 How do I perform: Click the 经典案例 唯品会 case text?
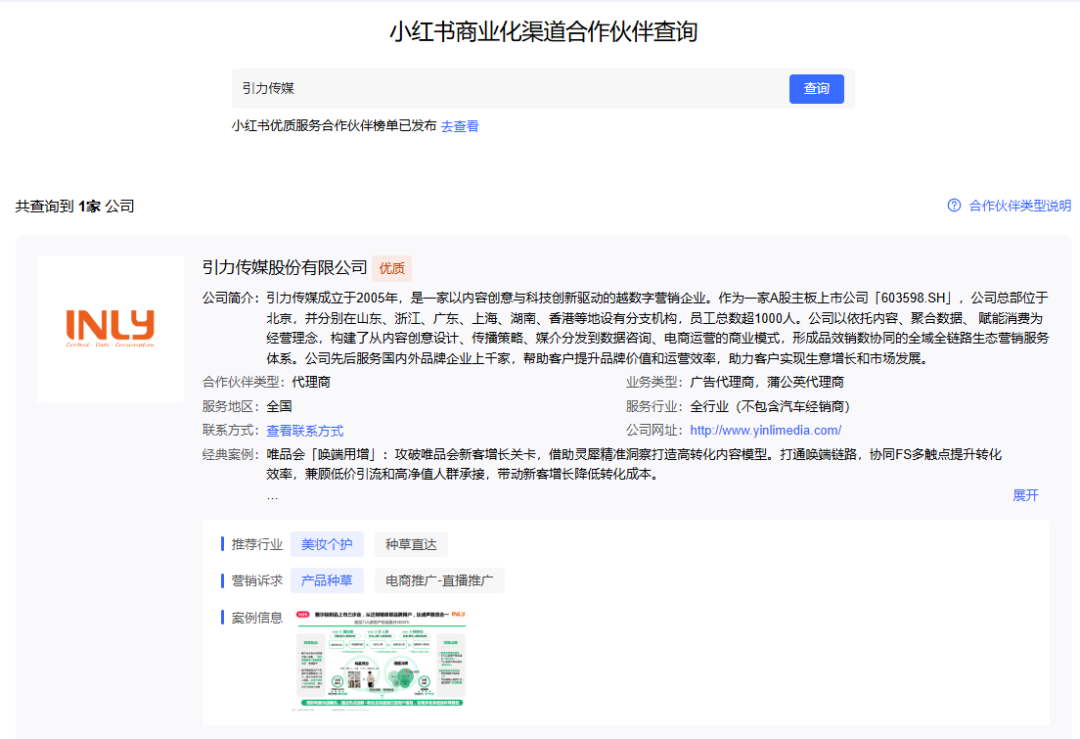coord(634,464)
